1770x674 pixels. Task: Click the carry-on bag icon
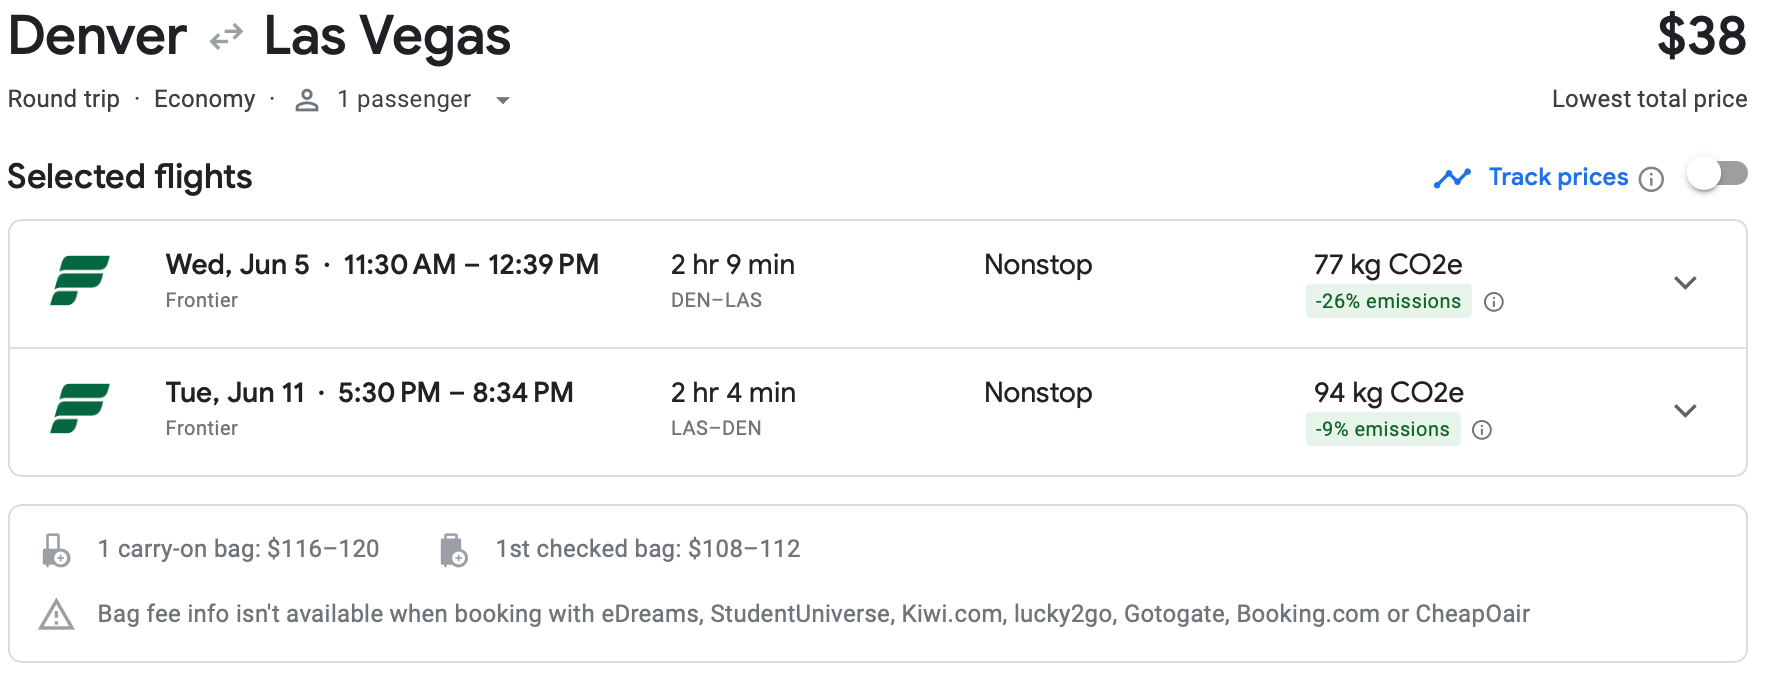point(56,550)
